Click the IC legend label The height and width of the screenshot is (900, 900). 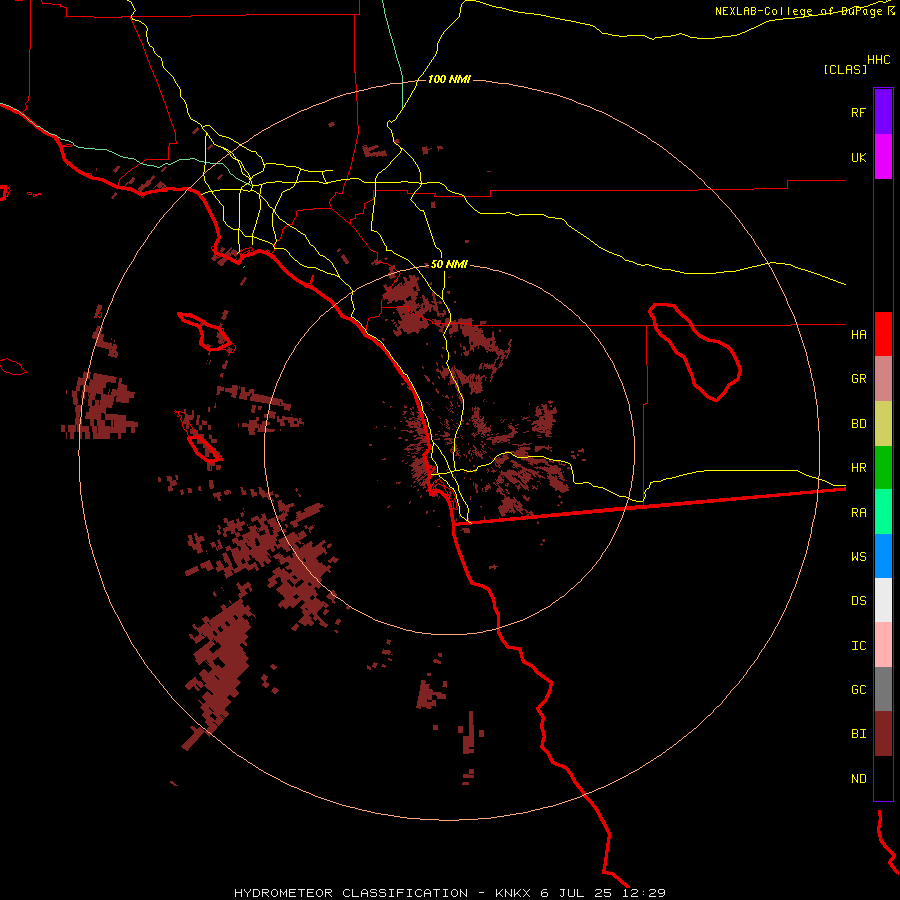858,646
